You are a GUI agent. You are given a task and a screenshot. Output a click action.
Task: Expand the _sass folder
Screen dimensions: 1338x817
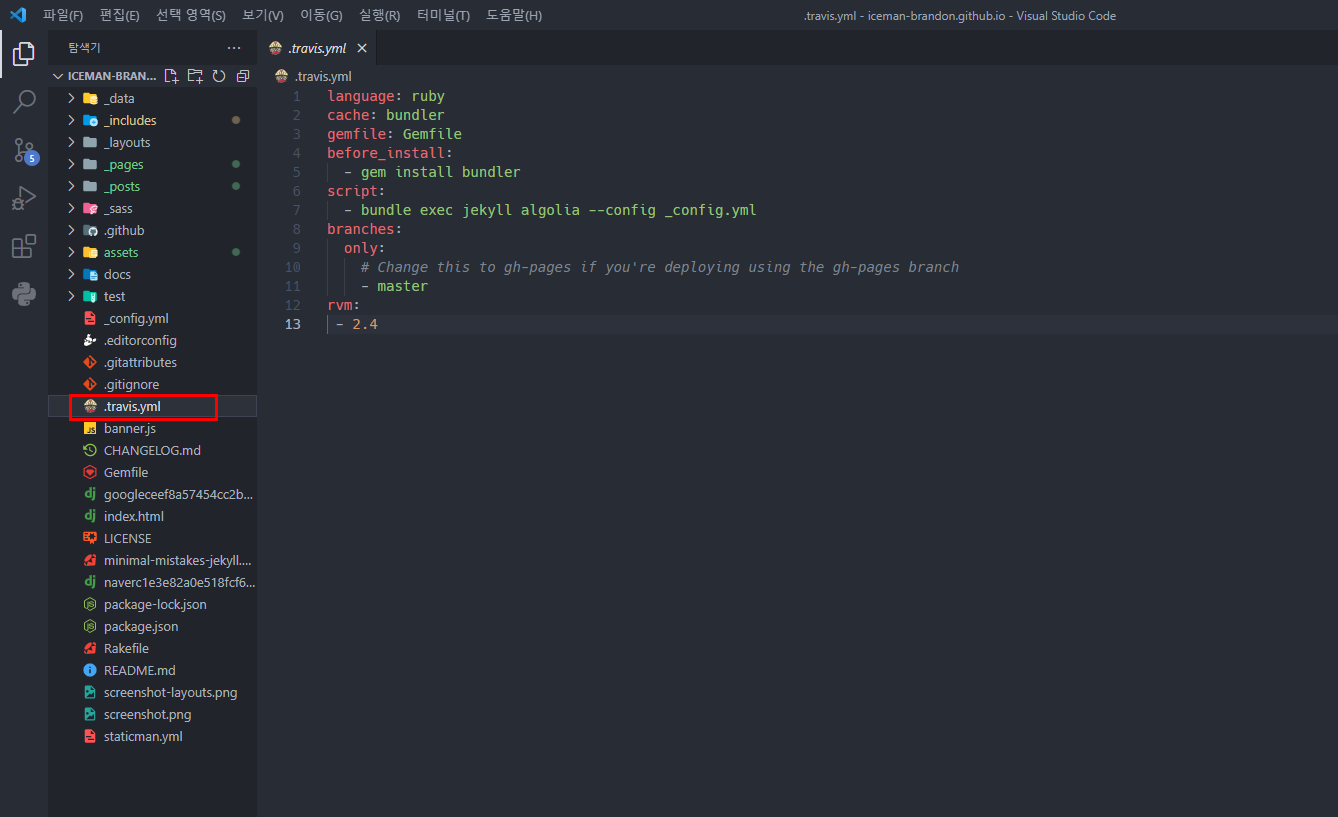[x=71, y=208]
